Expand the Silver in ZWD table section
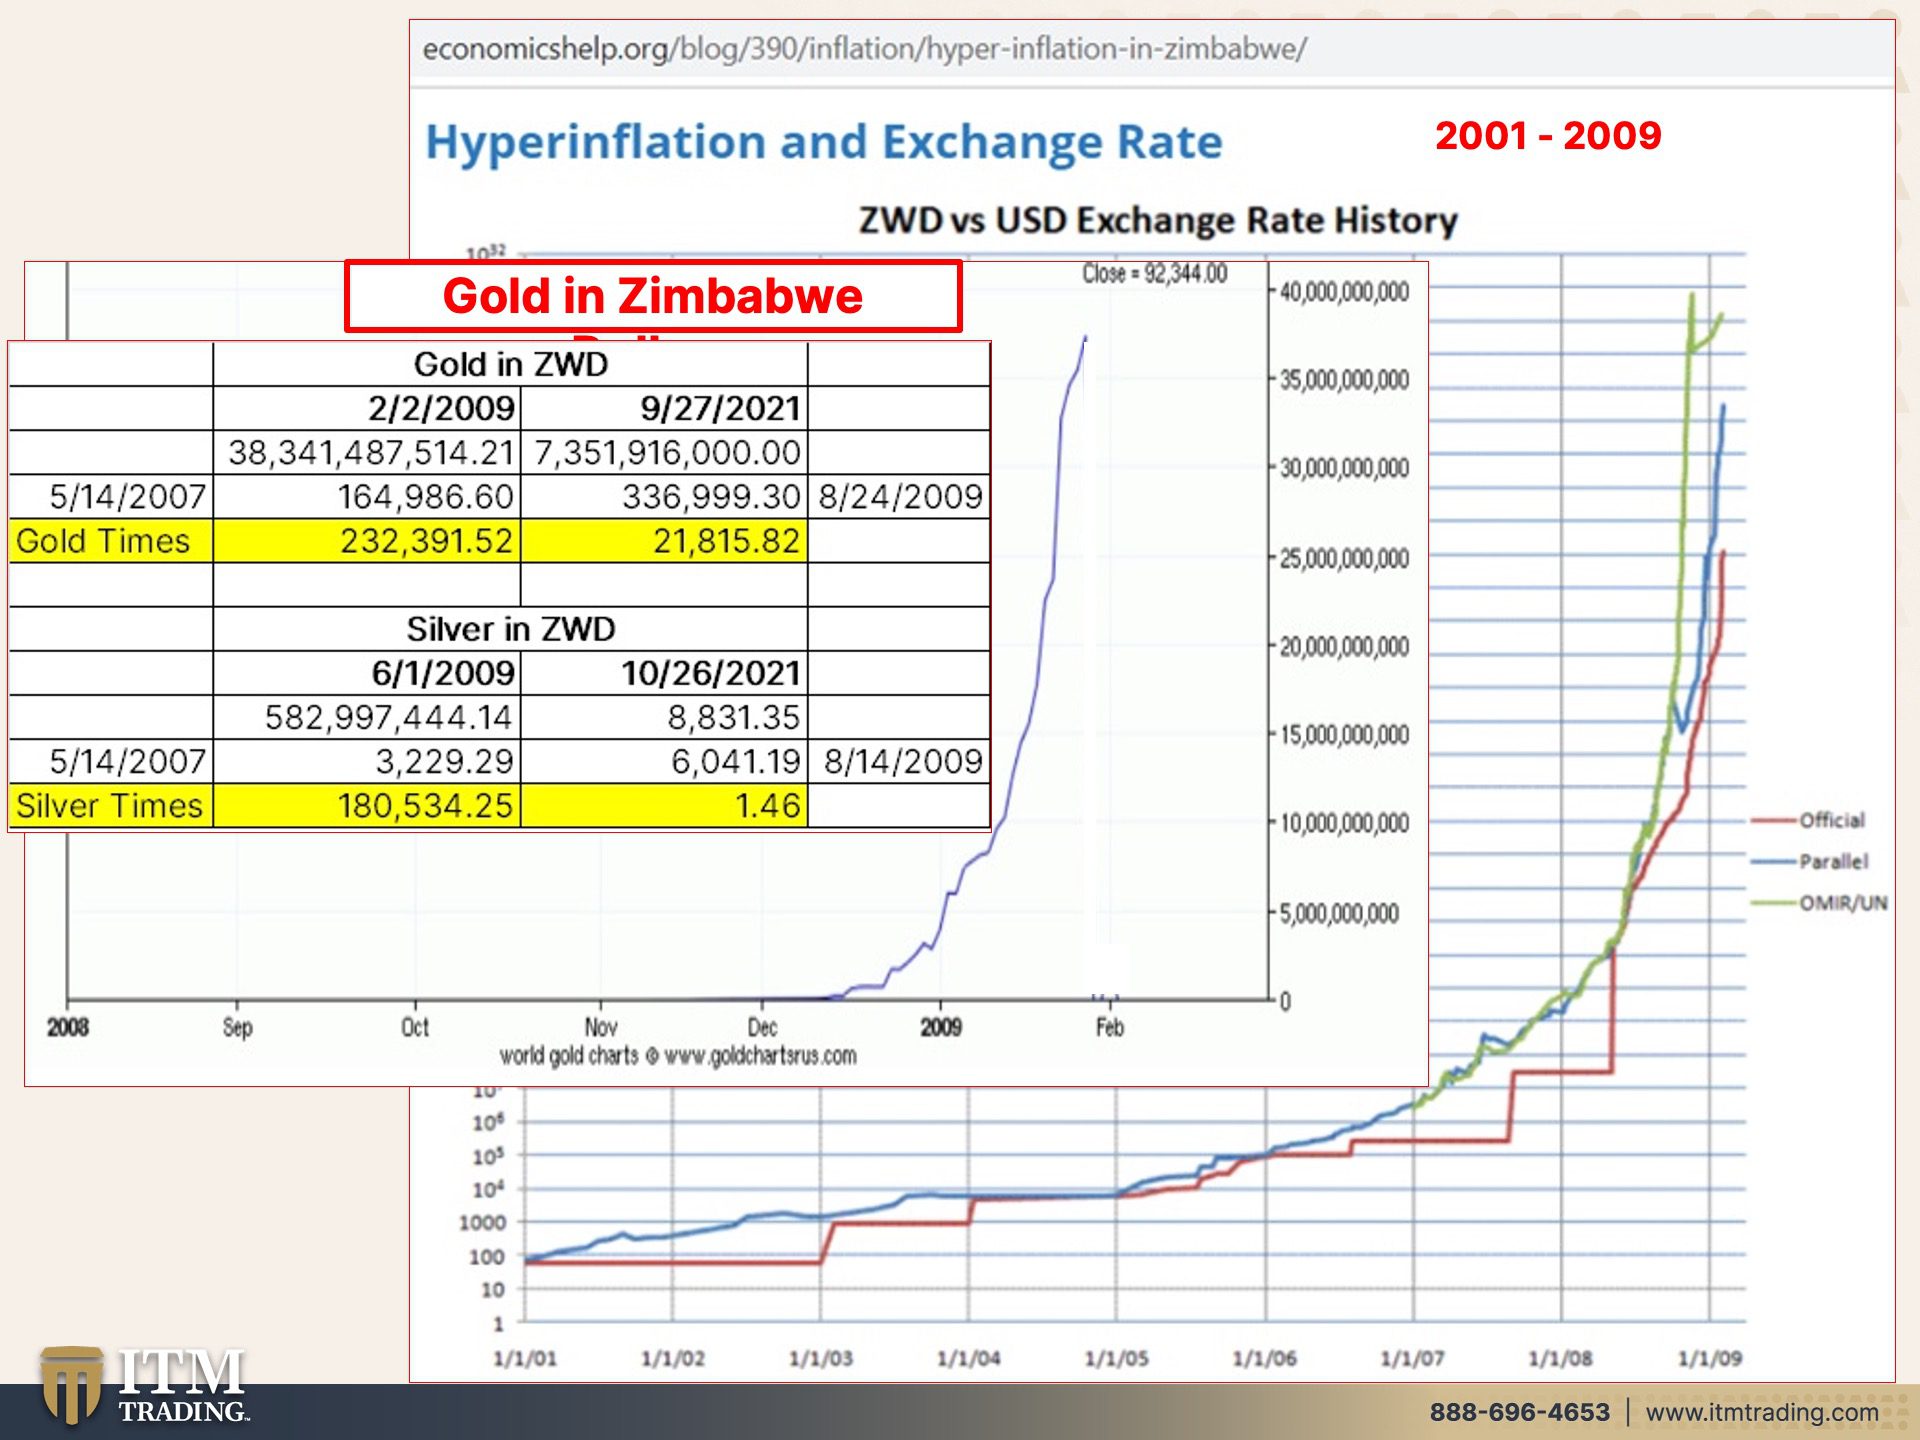 tap(512, 629)
